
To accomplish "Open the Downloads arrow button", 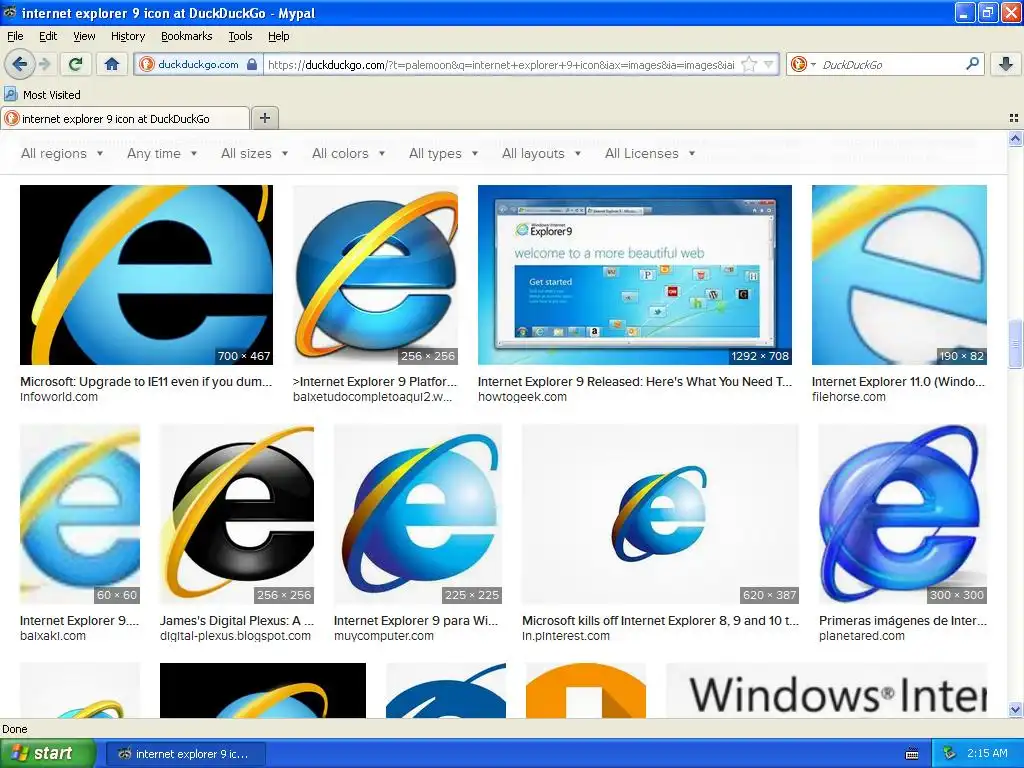I will pyautogui.click(x=1006, y=64).
